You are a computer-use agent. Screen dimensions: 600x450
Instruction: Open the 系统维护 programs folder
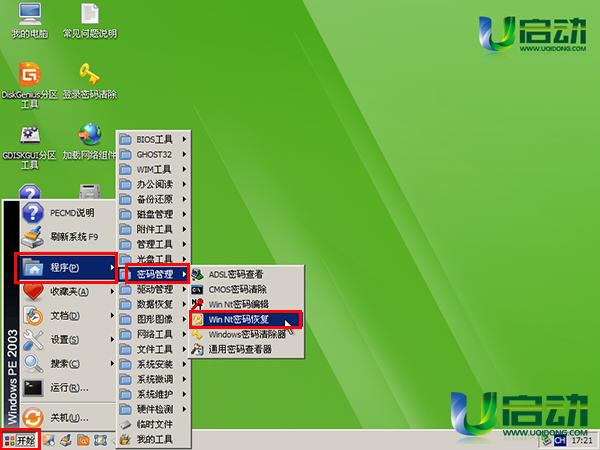click(x=153, y=394)
